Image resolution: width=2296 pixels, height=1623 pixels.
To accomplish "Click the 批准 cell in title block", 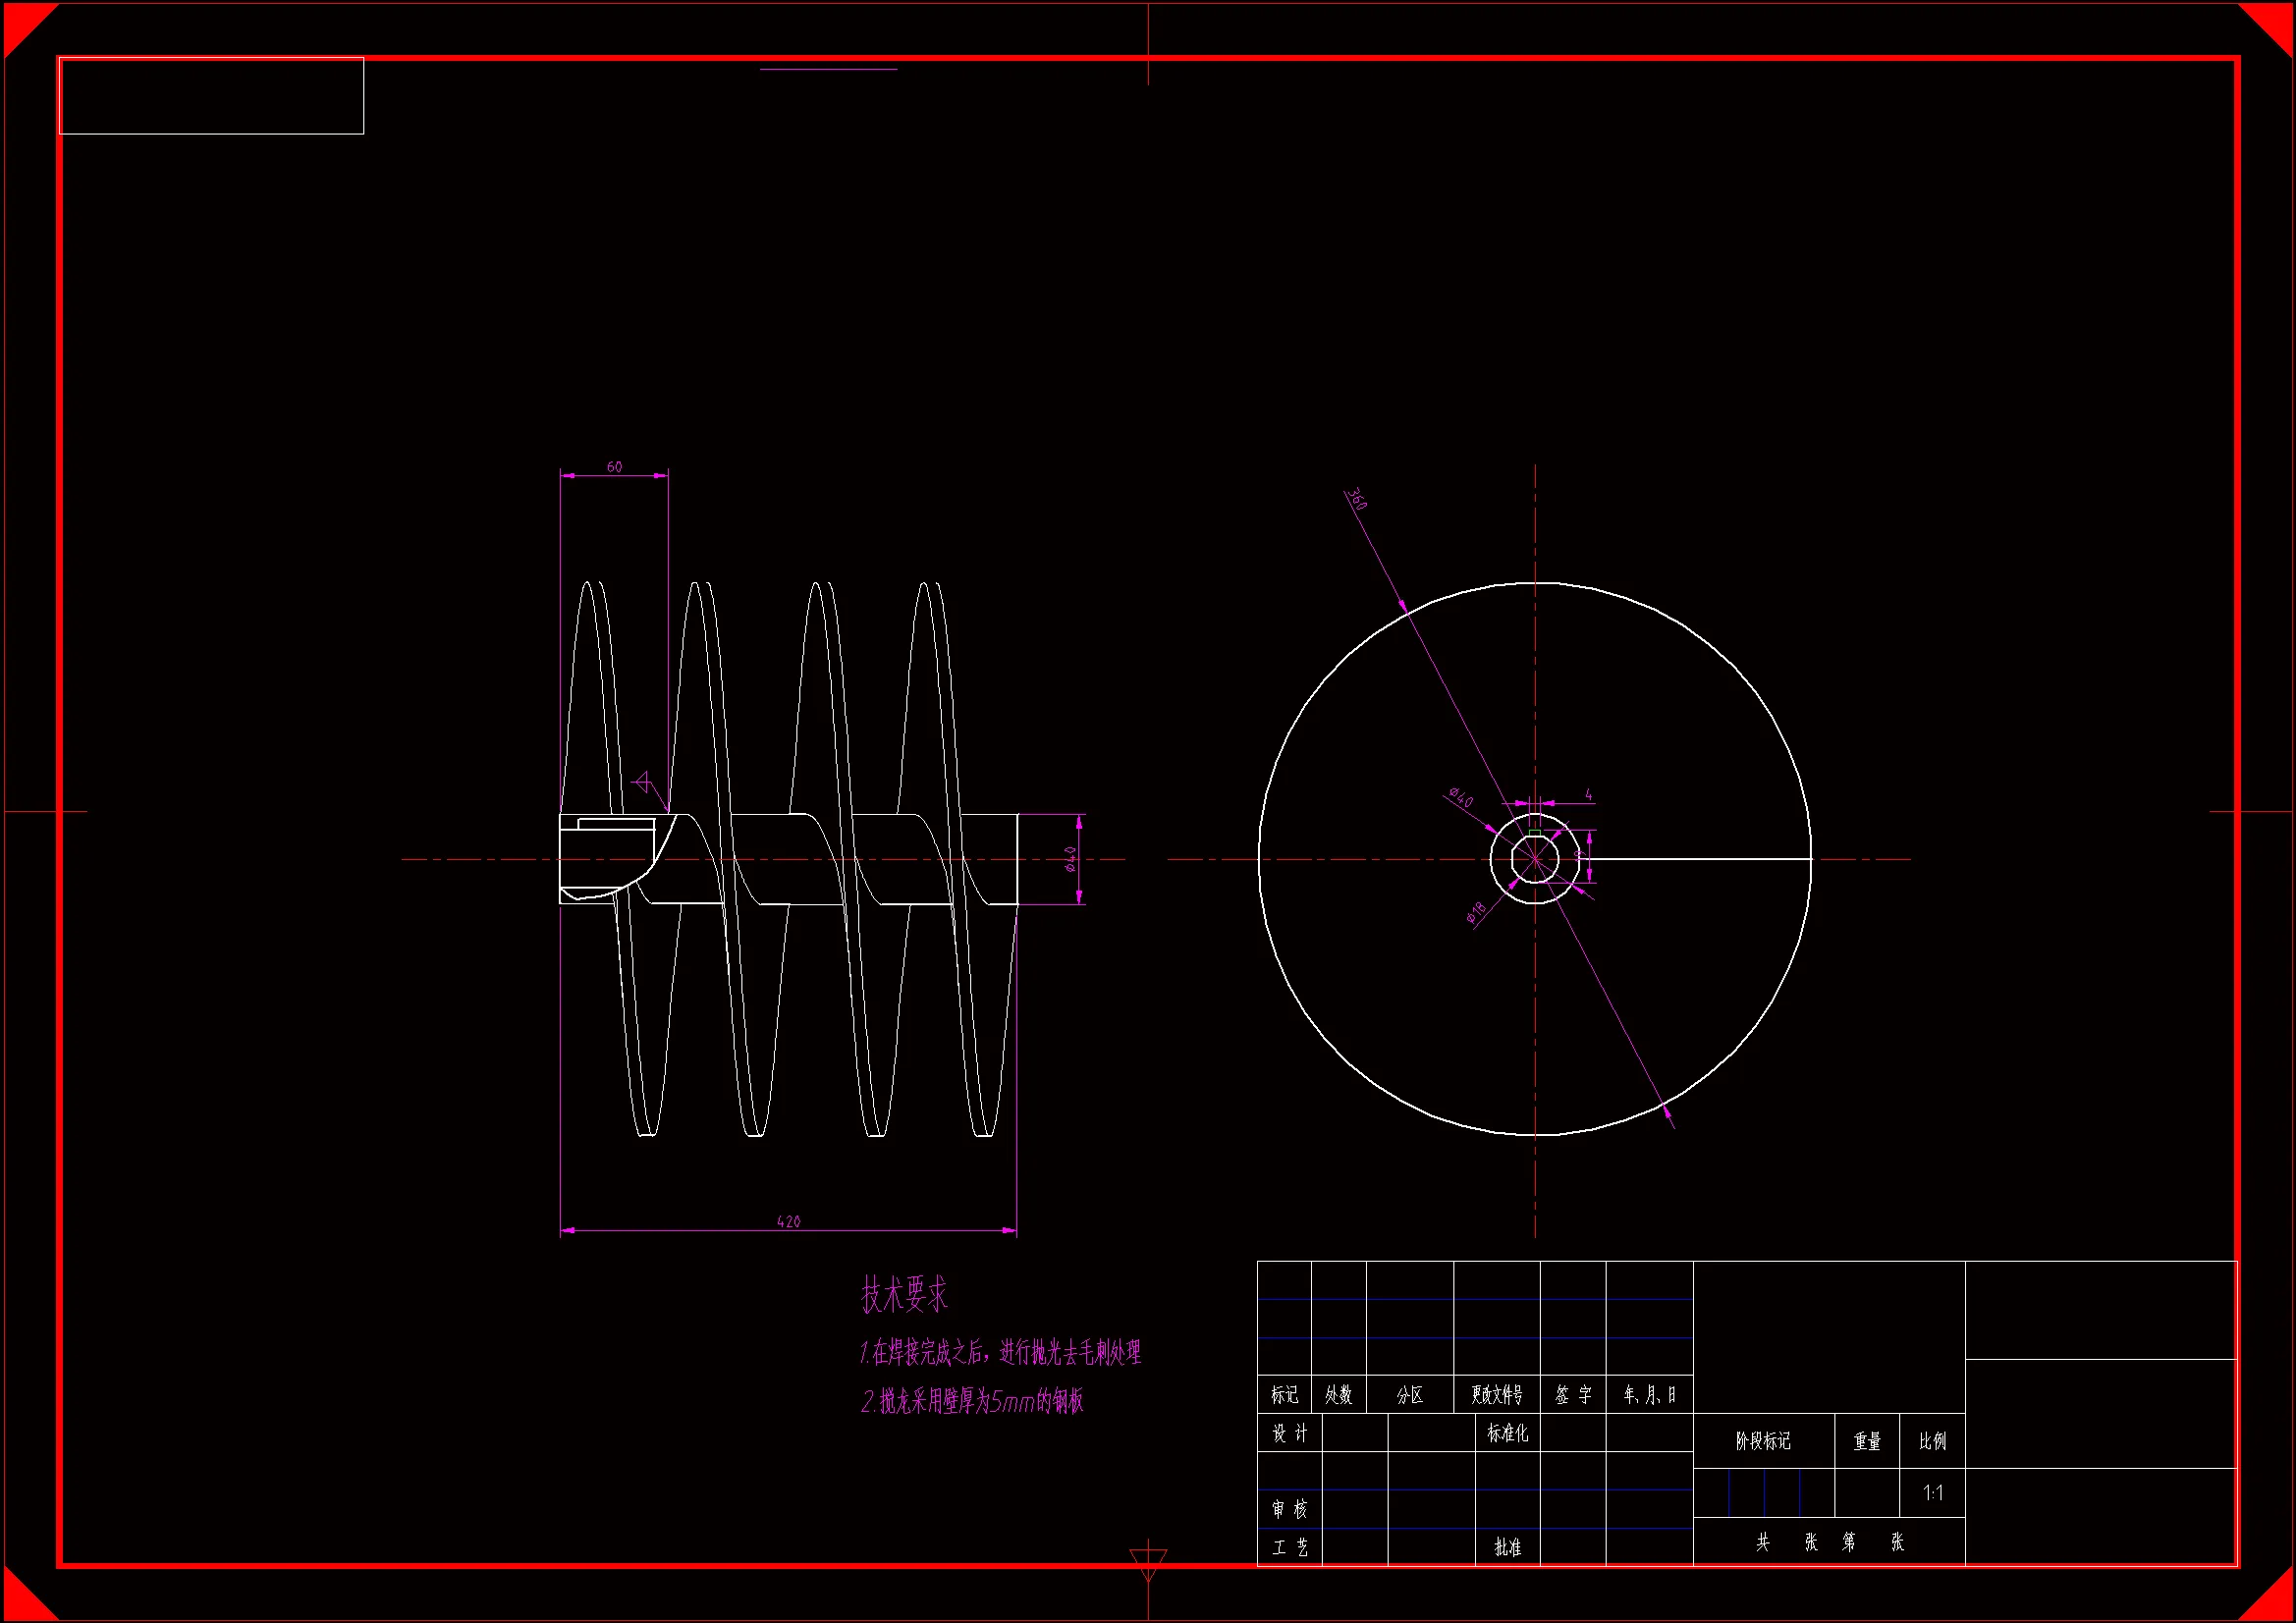I will coord(1507,1547).
